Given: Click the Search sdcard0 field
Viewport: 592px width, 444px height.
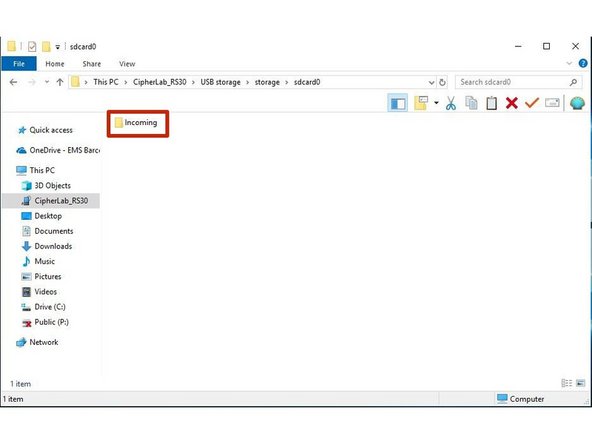Looking at the screenshot, I should tap(518, 82).
